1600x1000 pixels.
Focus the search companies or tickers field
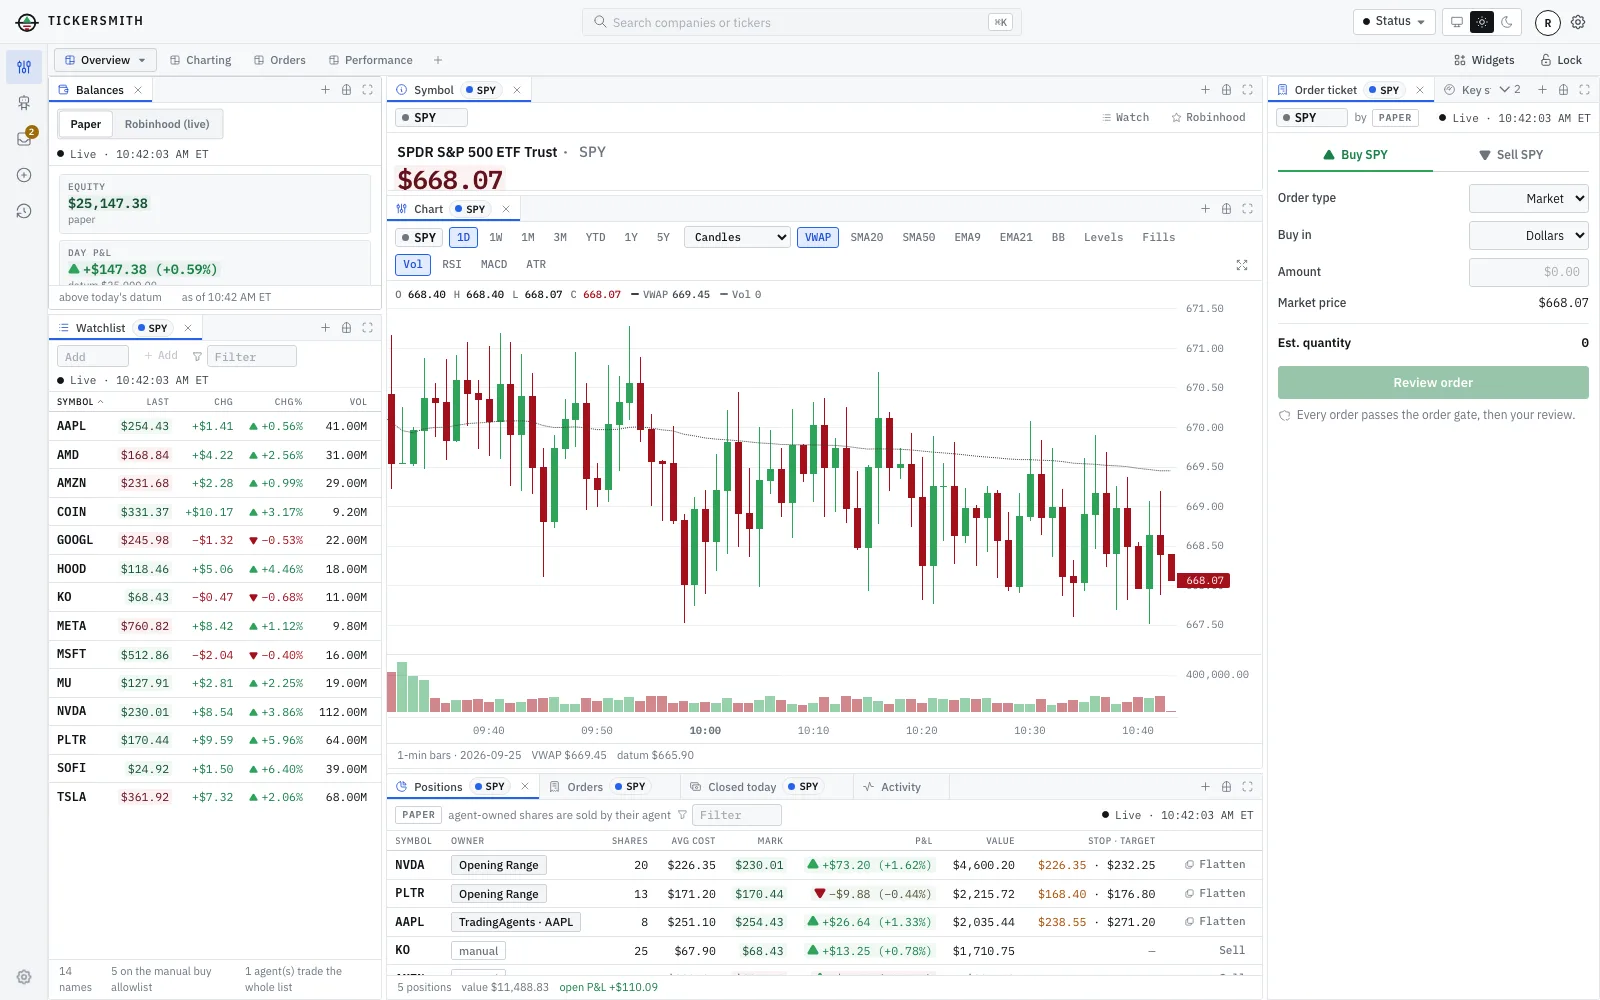[x=801, y=22]
